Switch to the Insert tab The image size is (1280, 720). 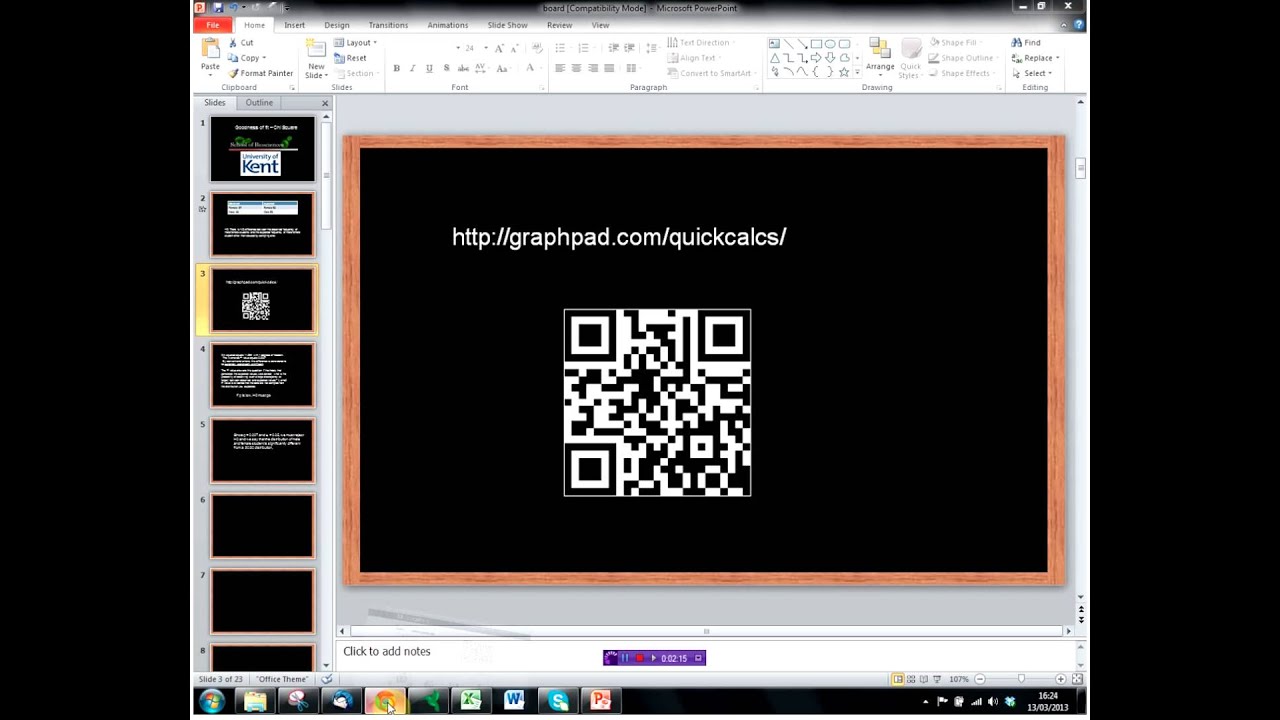294,25
